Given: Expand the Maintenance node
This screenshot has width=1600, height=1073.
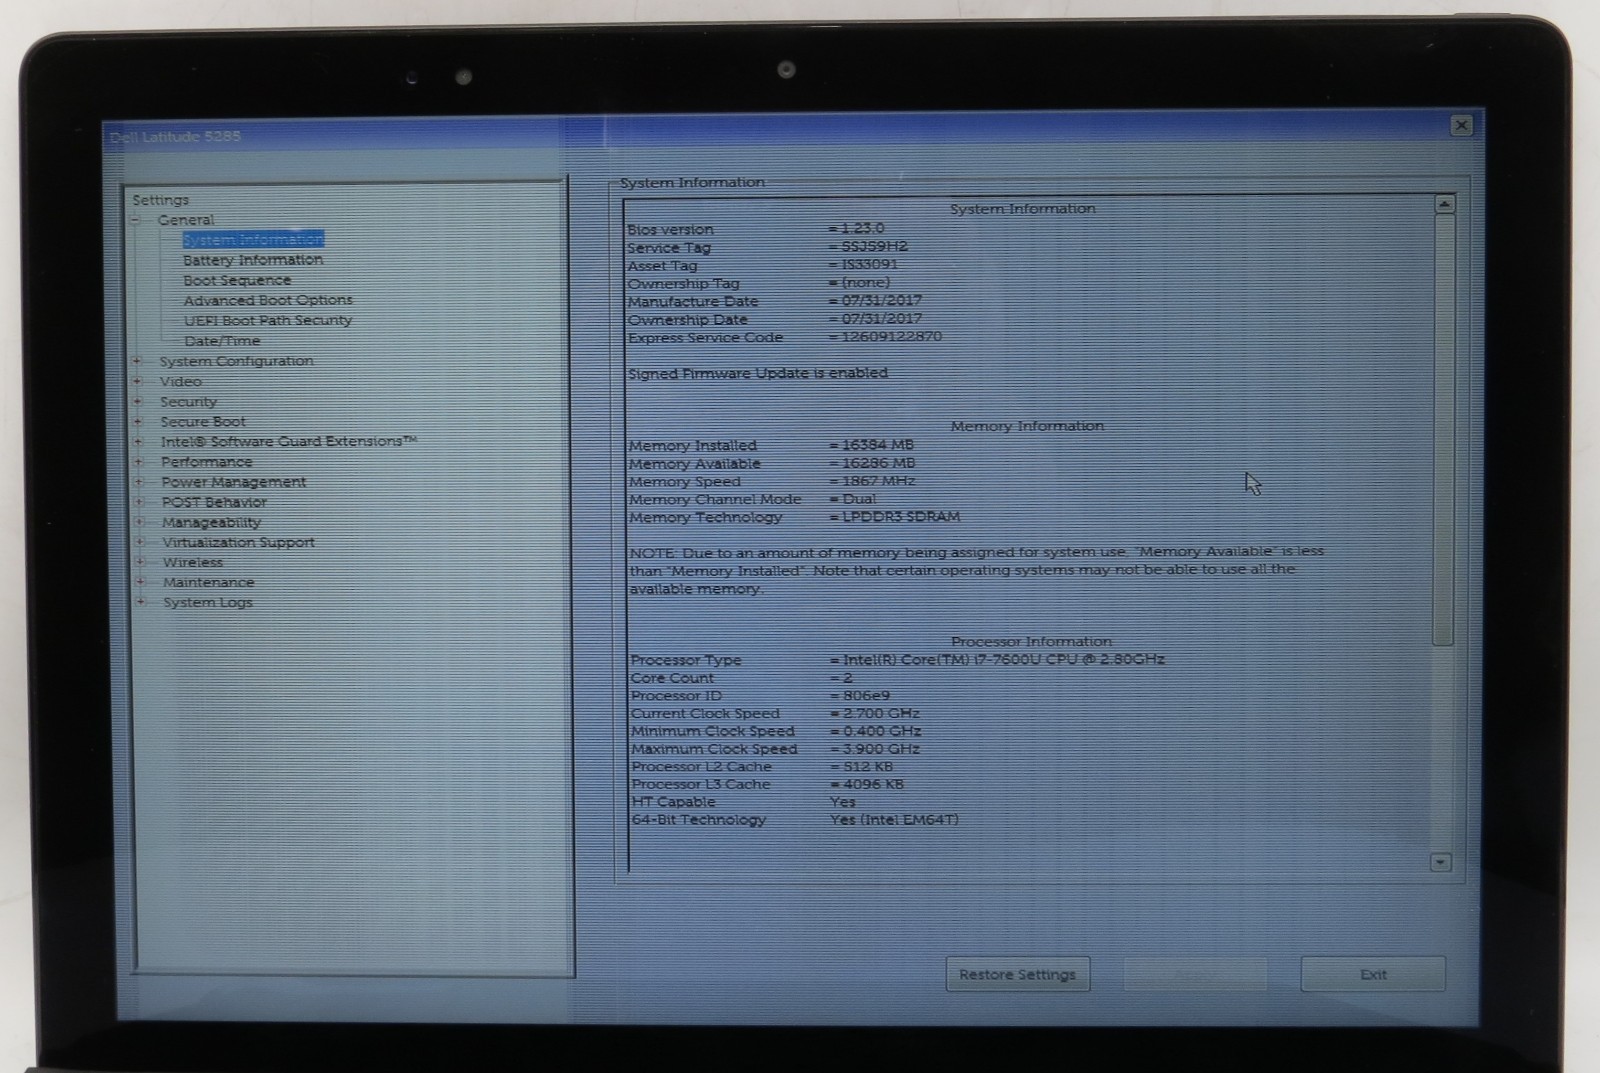Looking at the screenshot, I should coord(140,581).
